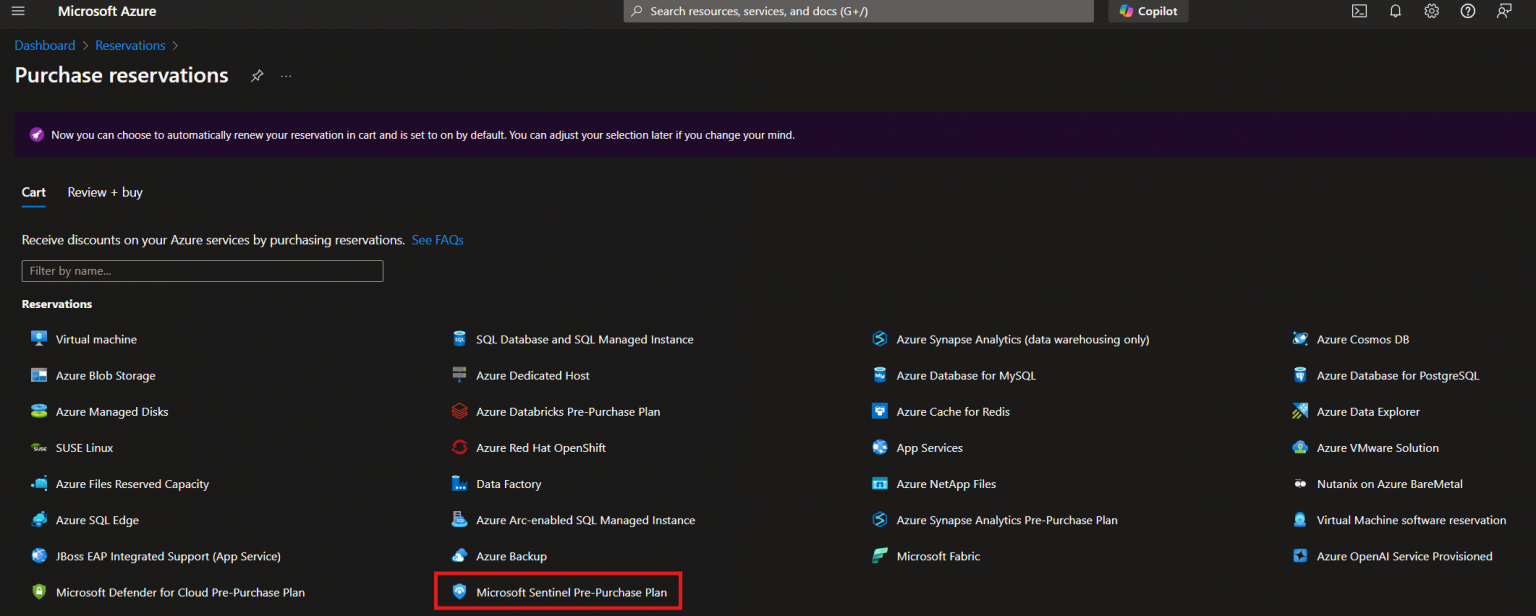This screenshot has height=616, width=1536.
Task: Navigate to Reservations breadcrumb
Action: pos(130,45)
